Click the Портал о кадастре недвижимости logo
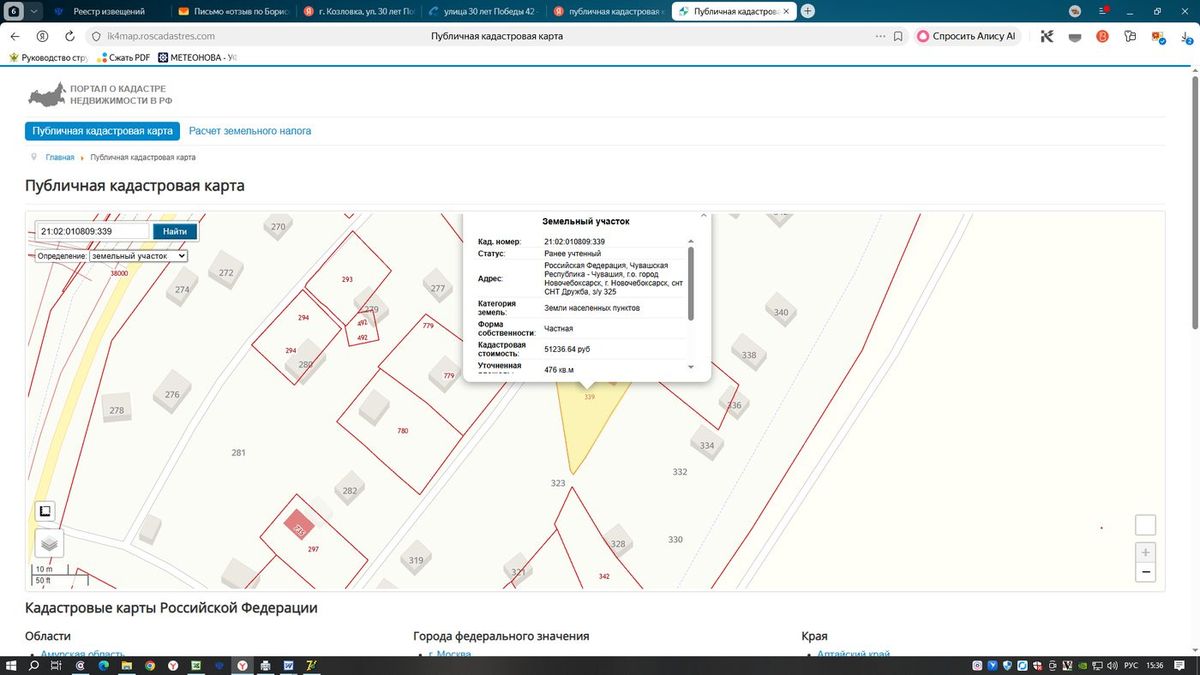 click(x=100, y=96)
